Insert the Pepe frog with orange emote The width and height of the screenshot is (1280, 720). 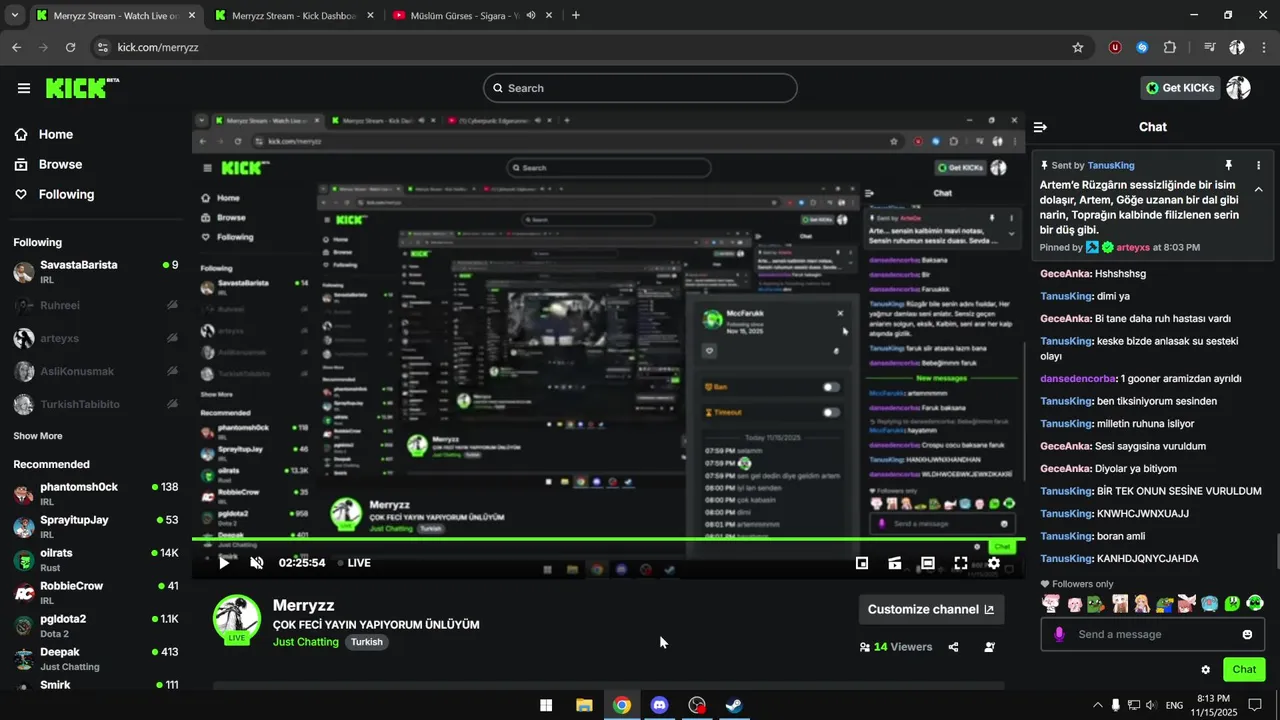pyautogui.click(x=1096, y=603)
